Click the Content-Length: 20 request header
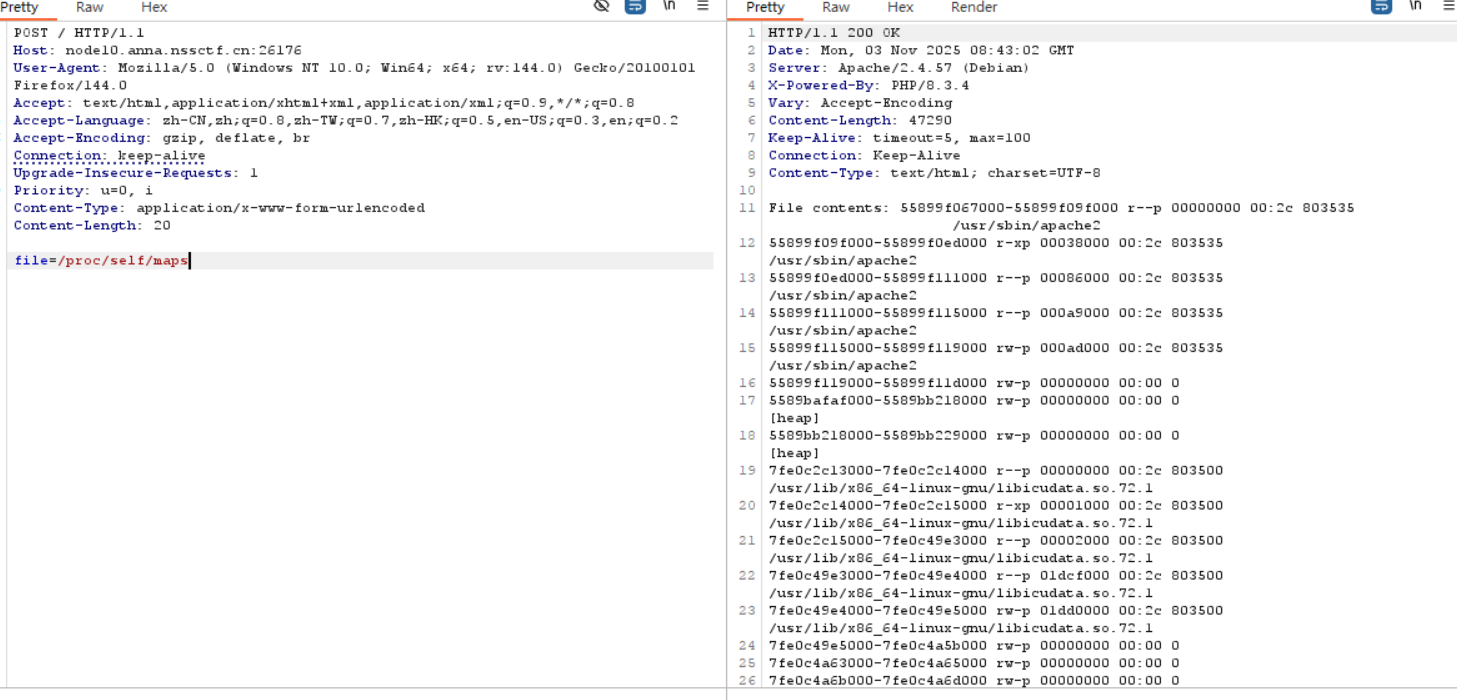 92,226
